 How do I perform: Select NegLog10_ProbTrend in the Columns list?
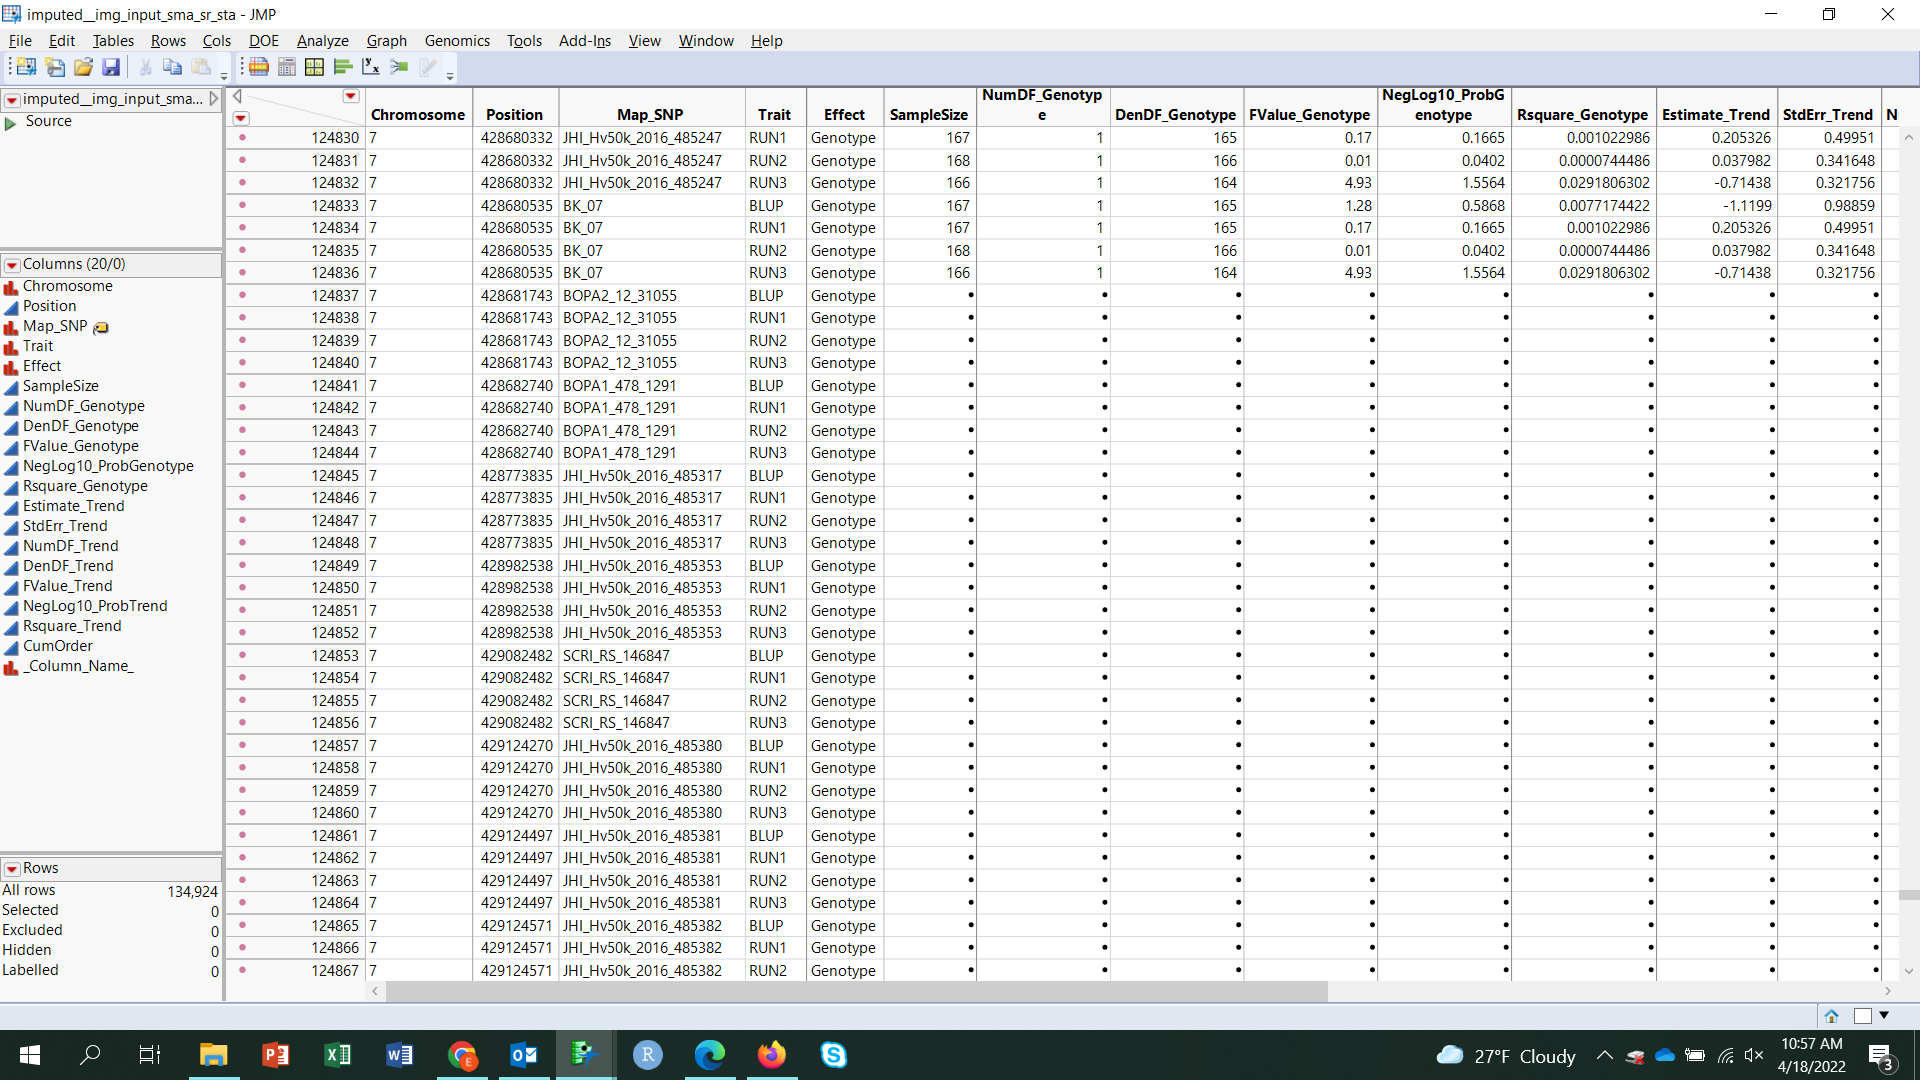pos(95,606)
